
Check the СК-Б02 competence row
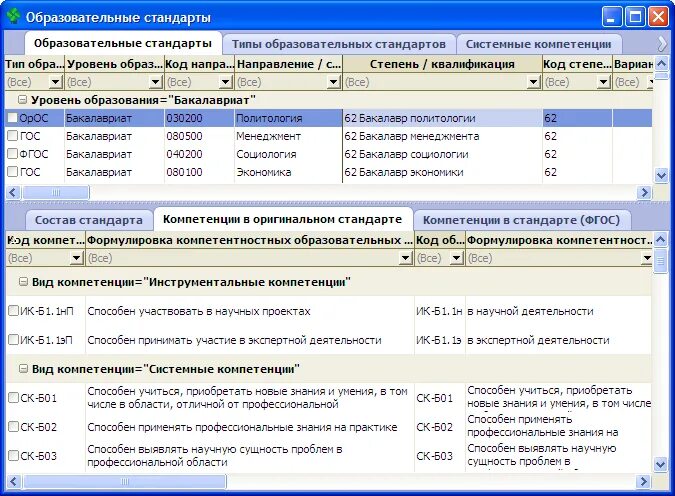(x=14, y=427)
